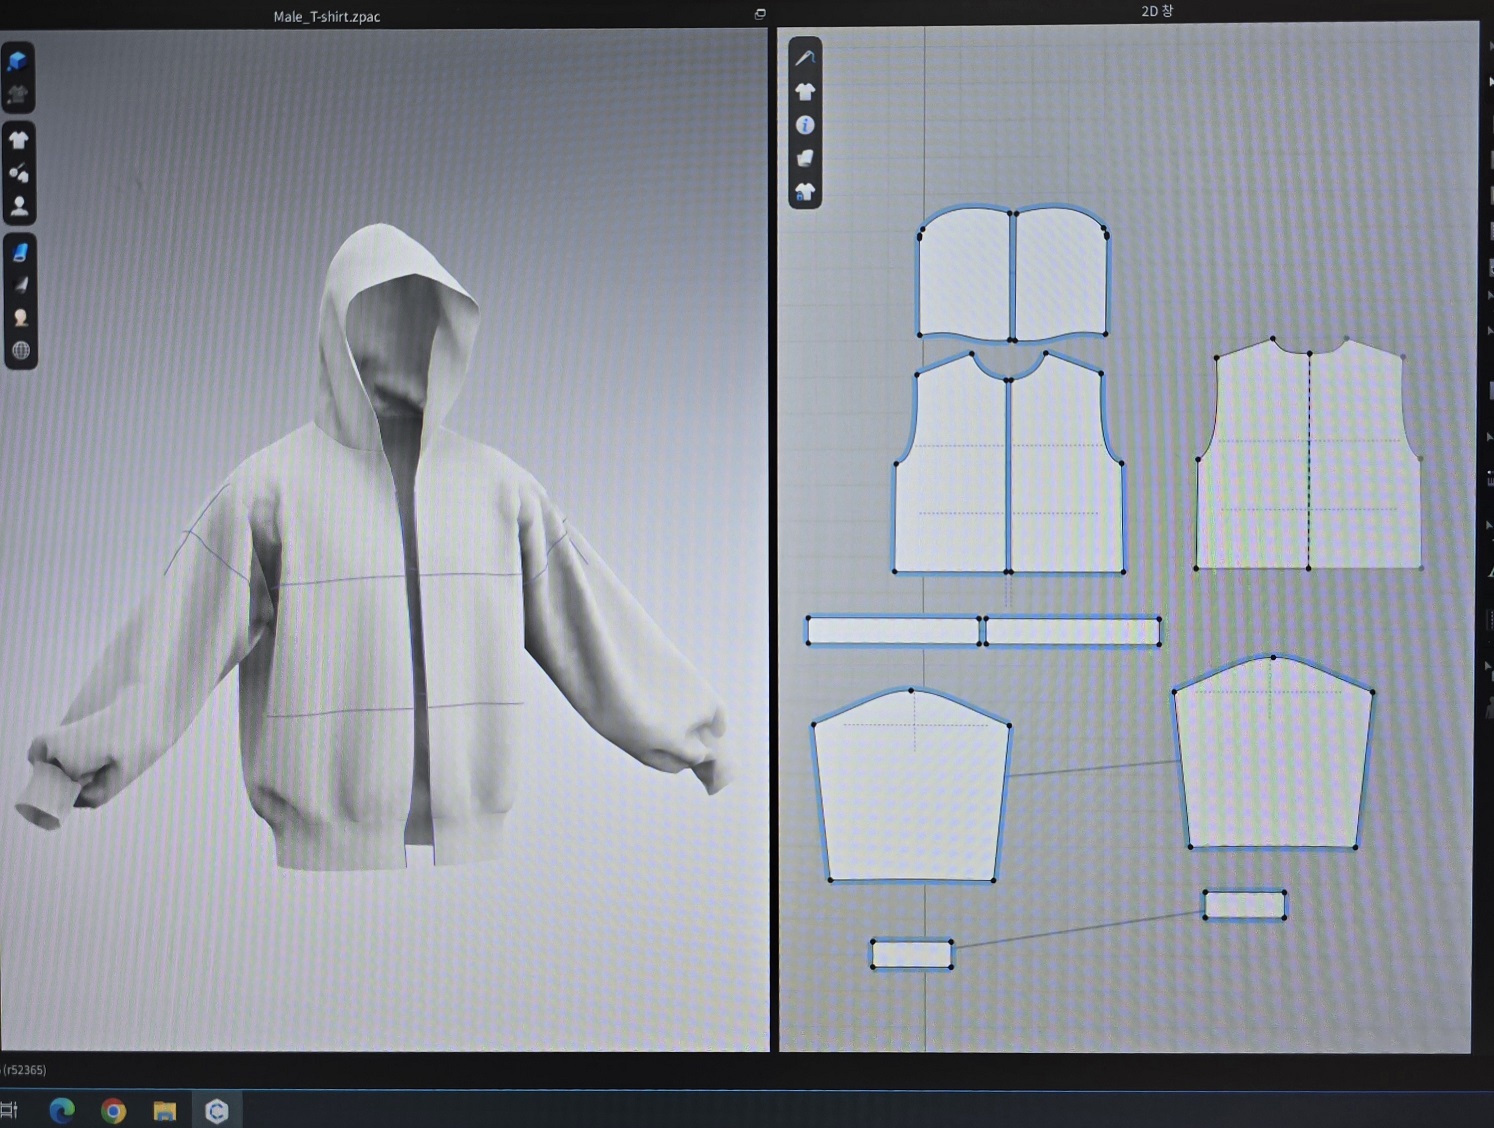Click the globe icon in 3D toolbar
This screenshot has height=1128, width=1494.
[x=20, y=350]
